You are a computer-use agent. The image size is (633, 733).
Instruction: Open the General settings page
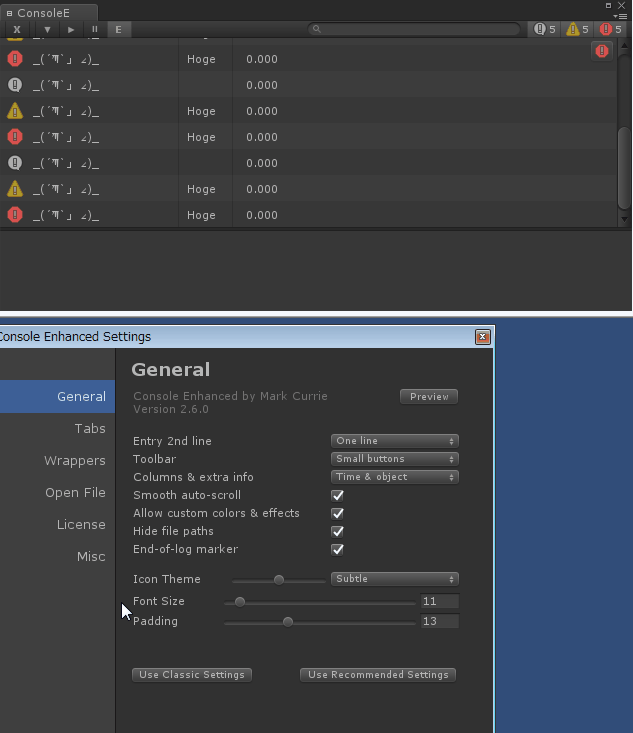click(57, 396)
